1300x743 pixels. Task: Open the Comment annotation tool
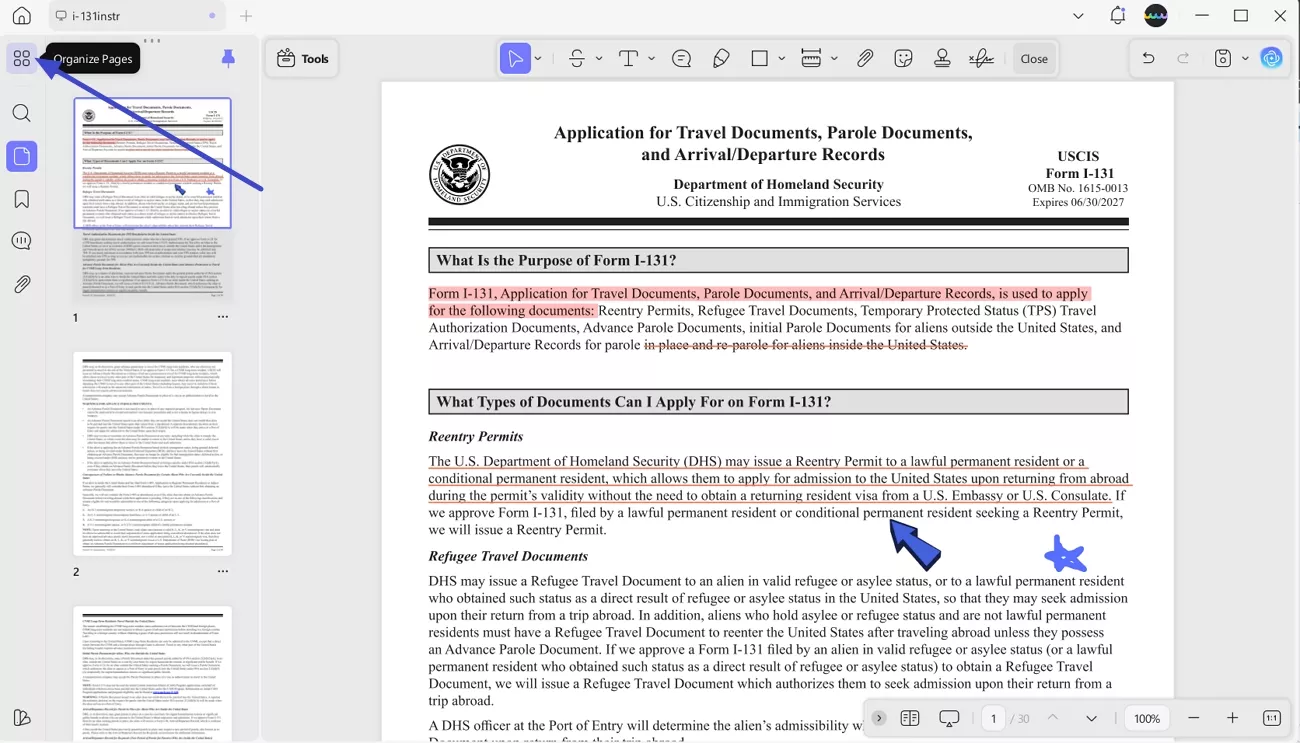681,58
